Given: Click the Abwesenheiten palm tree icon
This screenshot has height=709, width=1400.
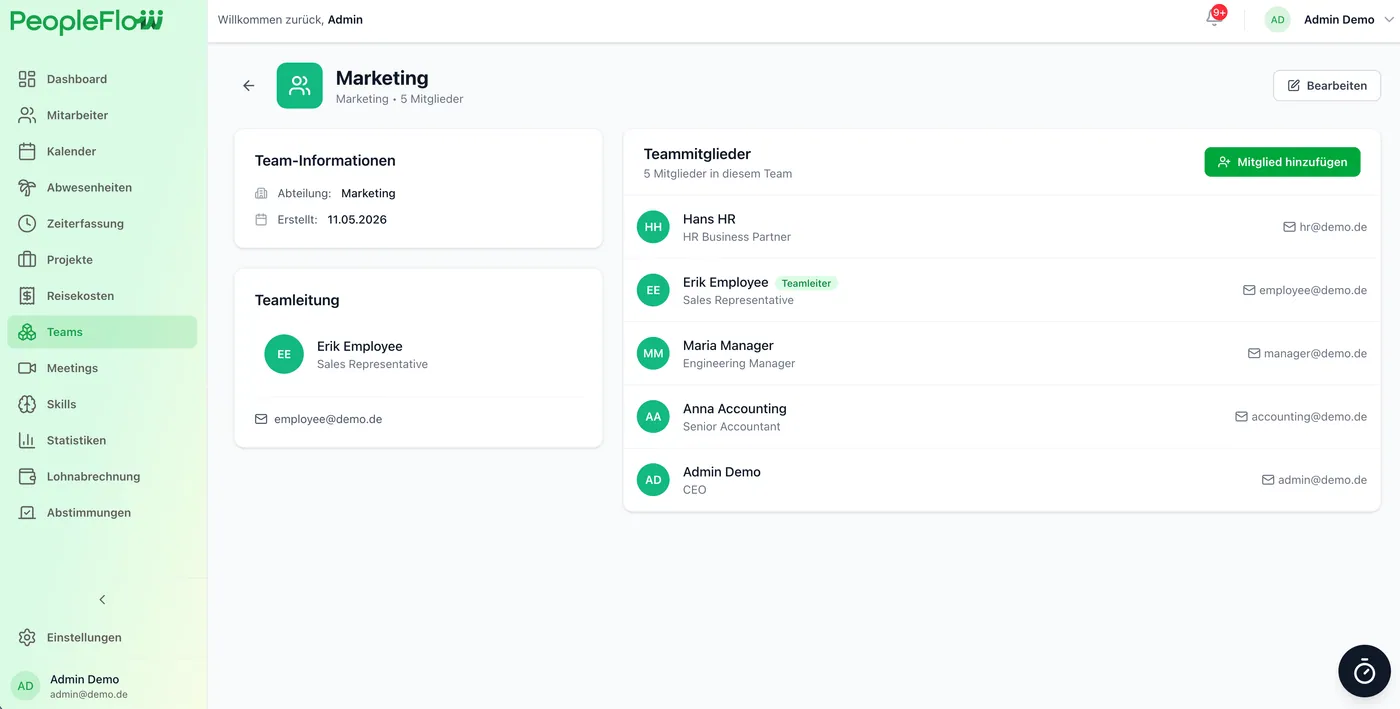Looking at the screenshot, I should 27,187.
